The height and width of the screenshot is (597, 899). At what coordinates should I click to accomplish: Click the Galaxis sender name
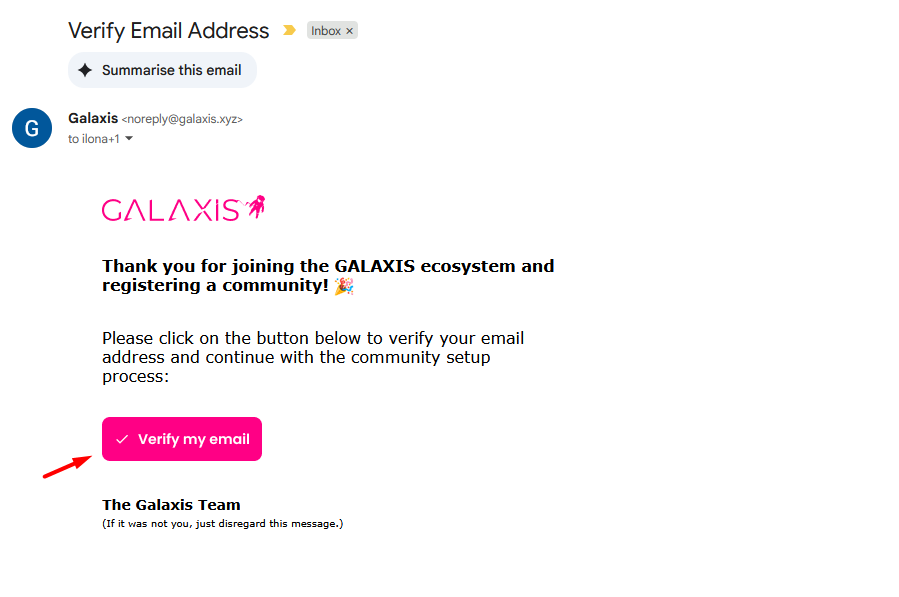[x=93, y=118]
